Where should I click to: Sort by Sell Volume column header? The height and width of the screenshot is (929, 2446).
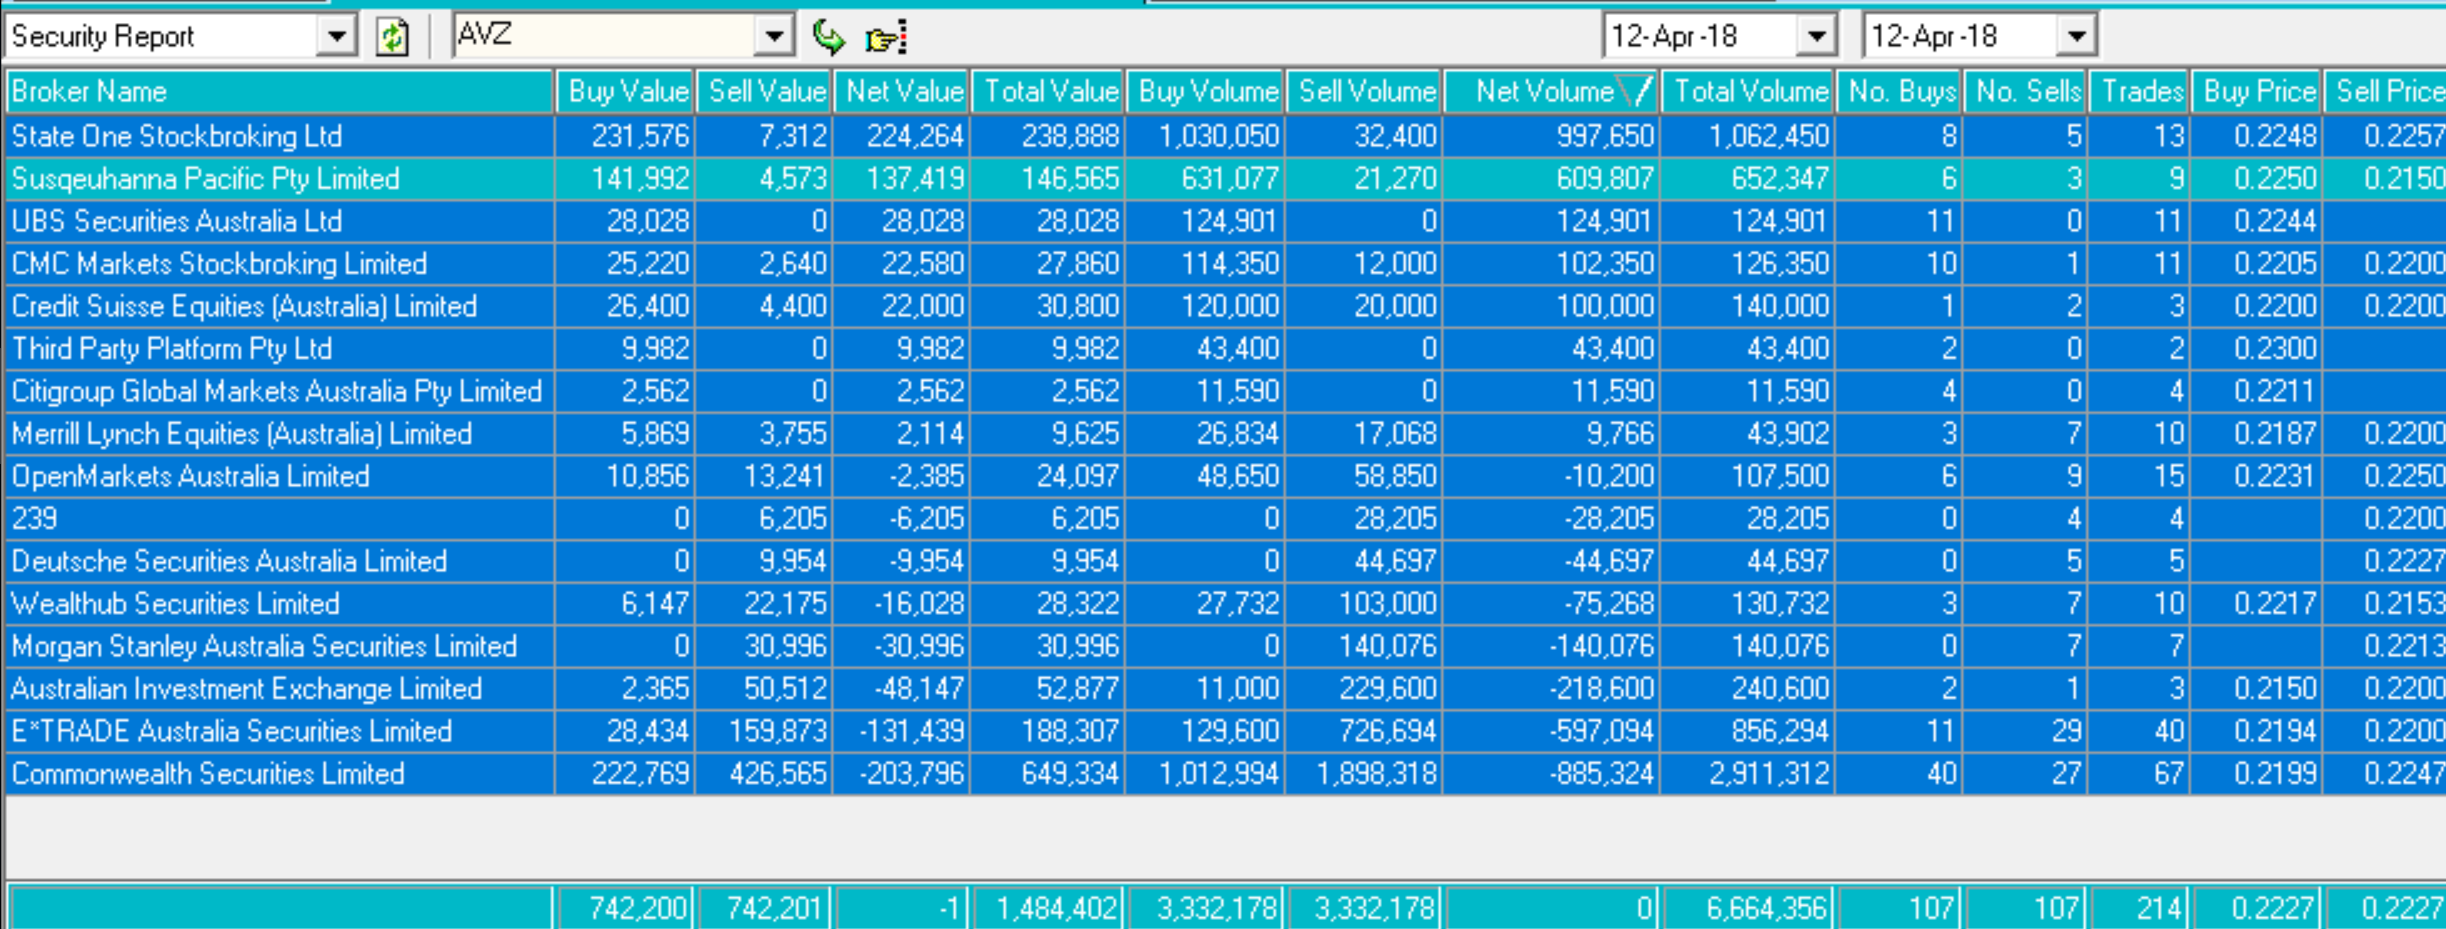pos(1365,92)
